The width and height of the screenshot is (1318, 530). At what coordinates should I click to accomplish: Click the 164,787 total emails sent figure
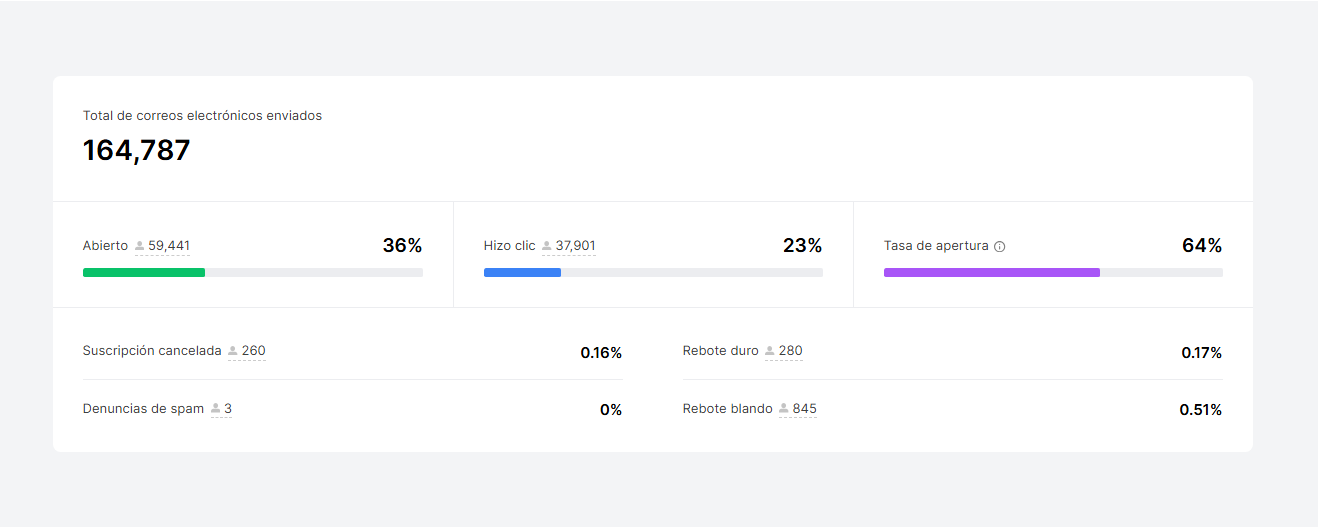pyautogui.click(x=136, y=150)
